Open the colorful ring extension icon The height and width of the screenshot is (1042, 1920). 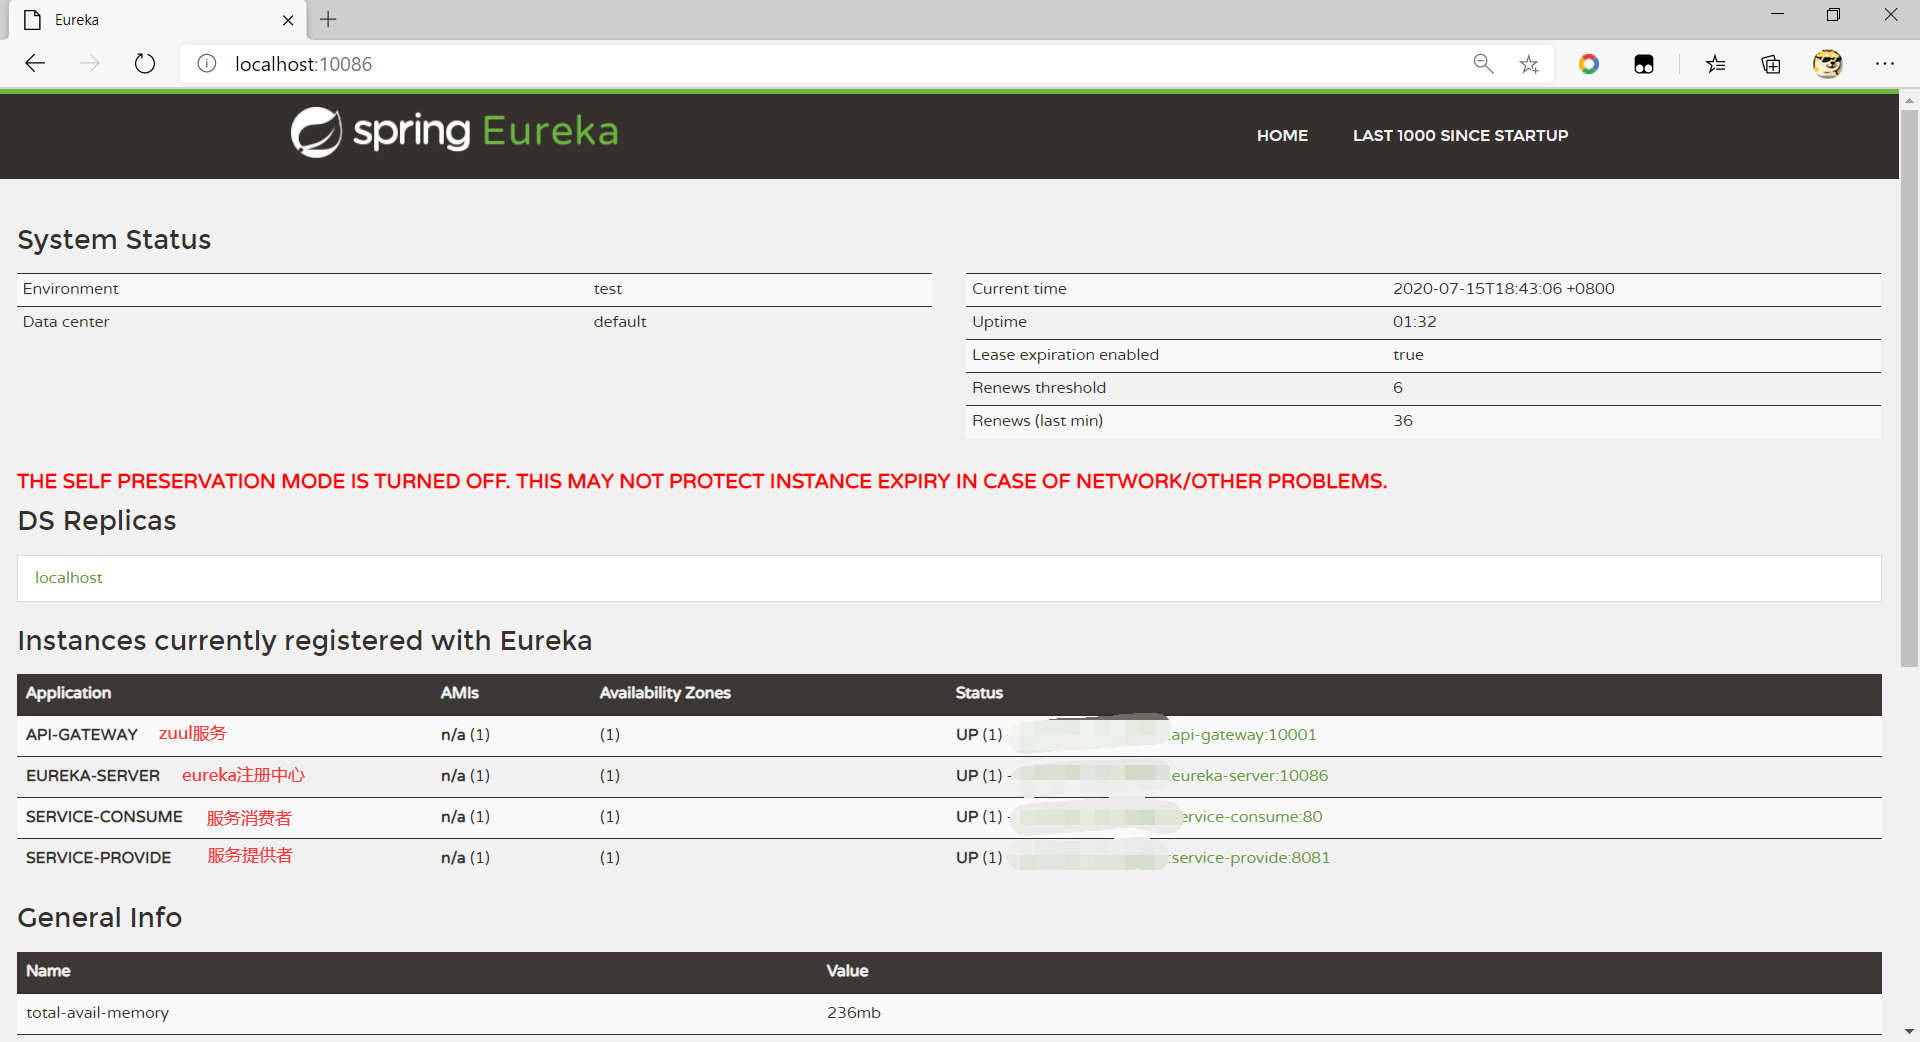tap(1589, 64)
